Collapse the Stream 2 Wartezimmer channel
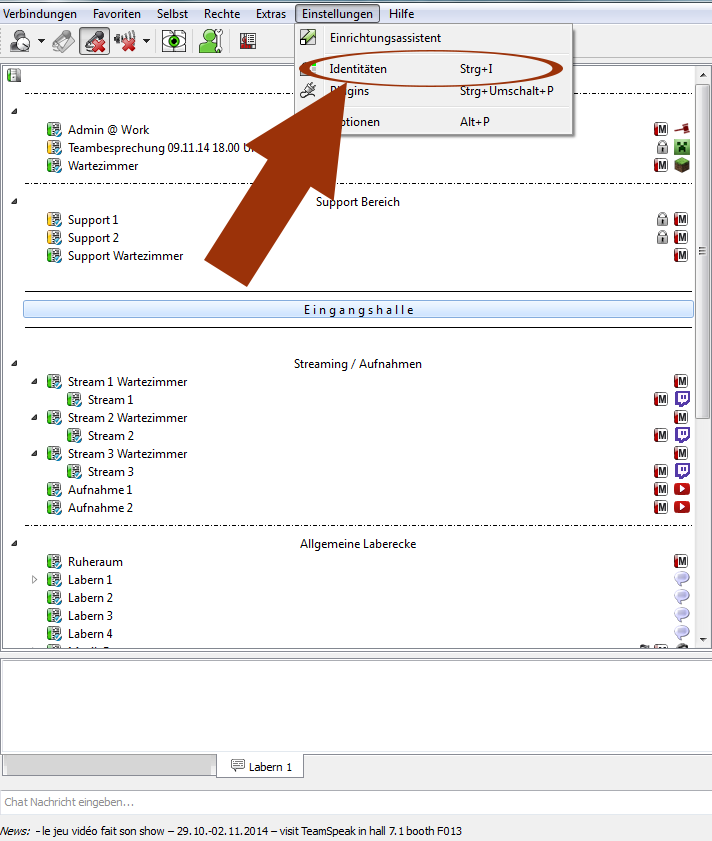 [x=34, y=417]
